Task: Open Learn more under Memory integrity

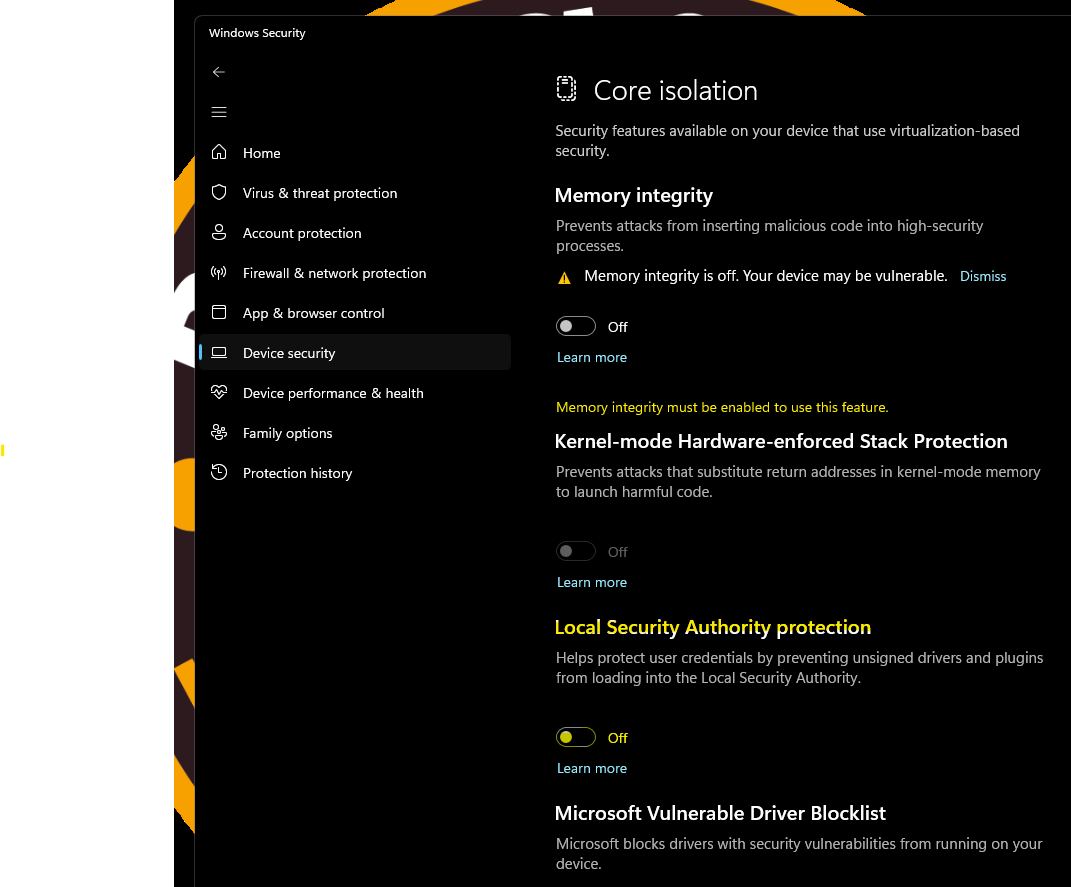Action: click(592, 357)
